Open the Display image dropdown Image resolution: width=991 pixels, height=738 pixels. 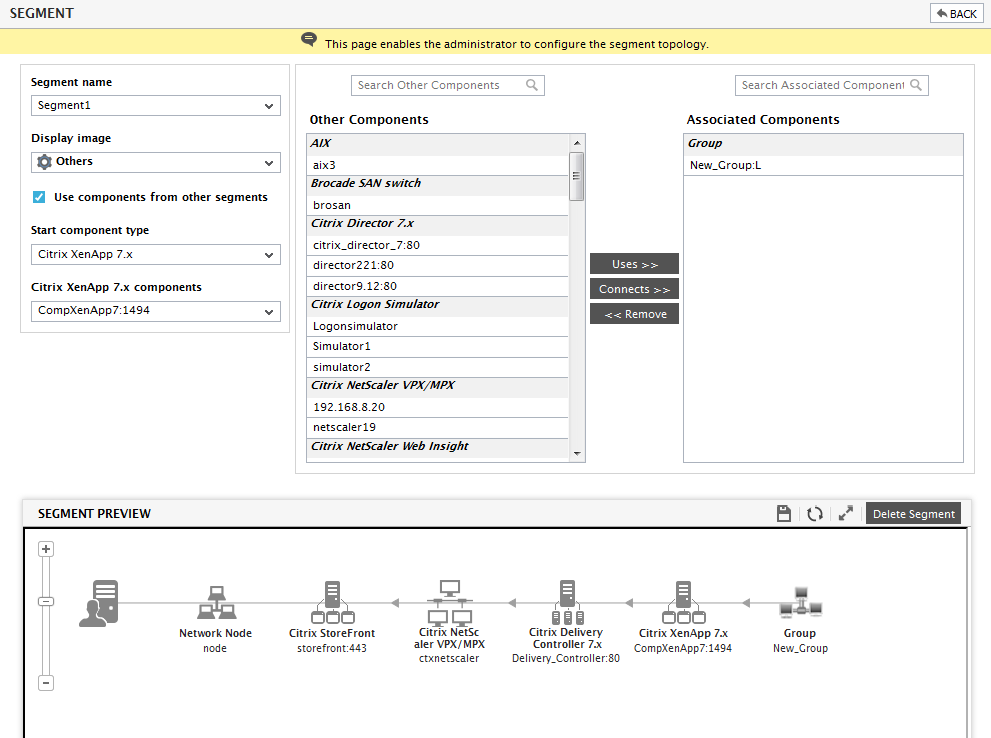155,162
